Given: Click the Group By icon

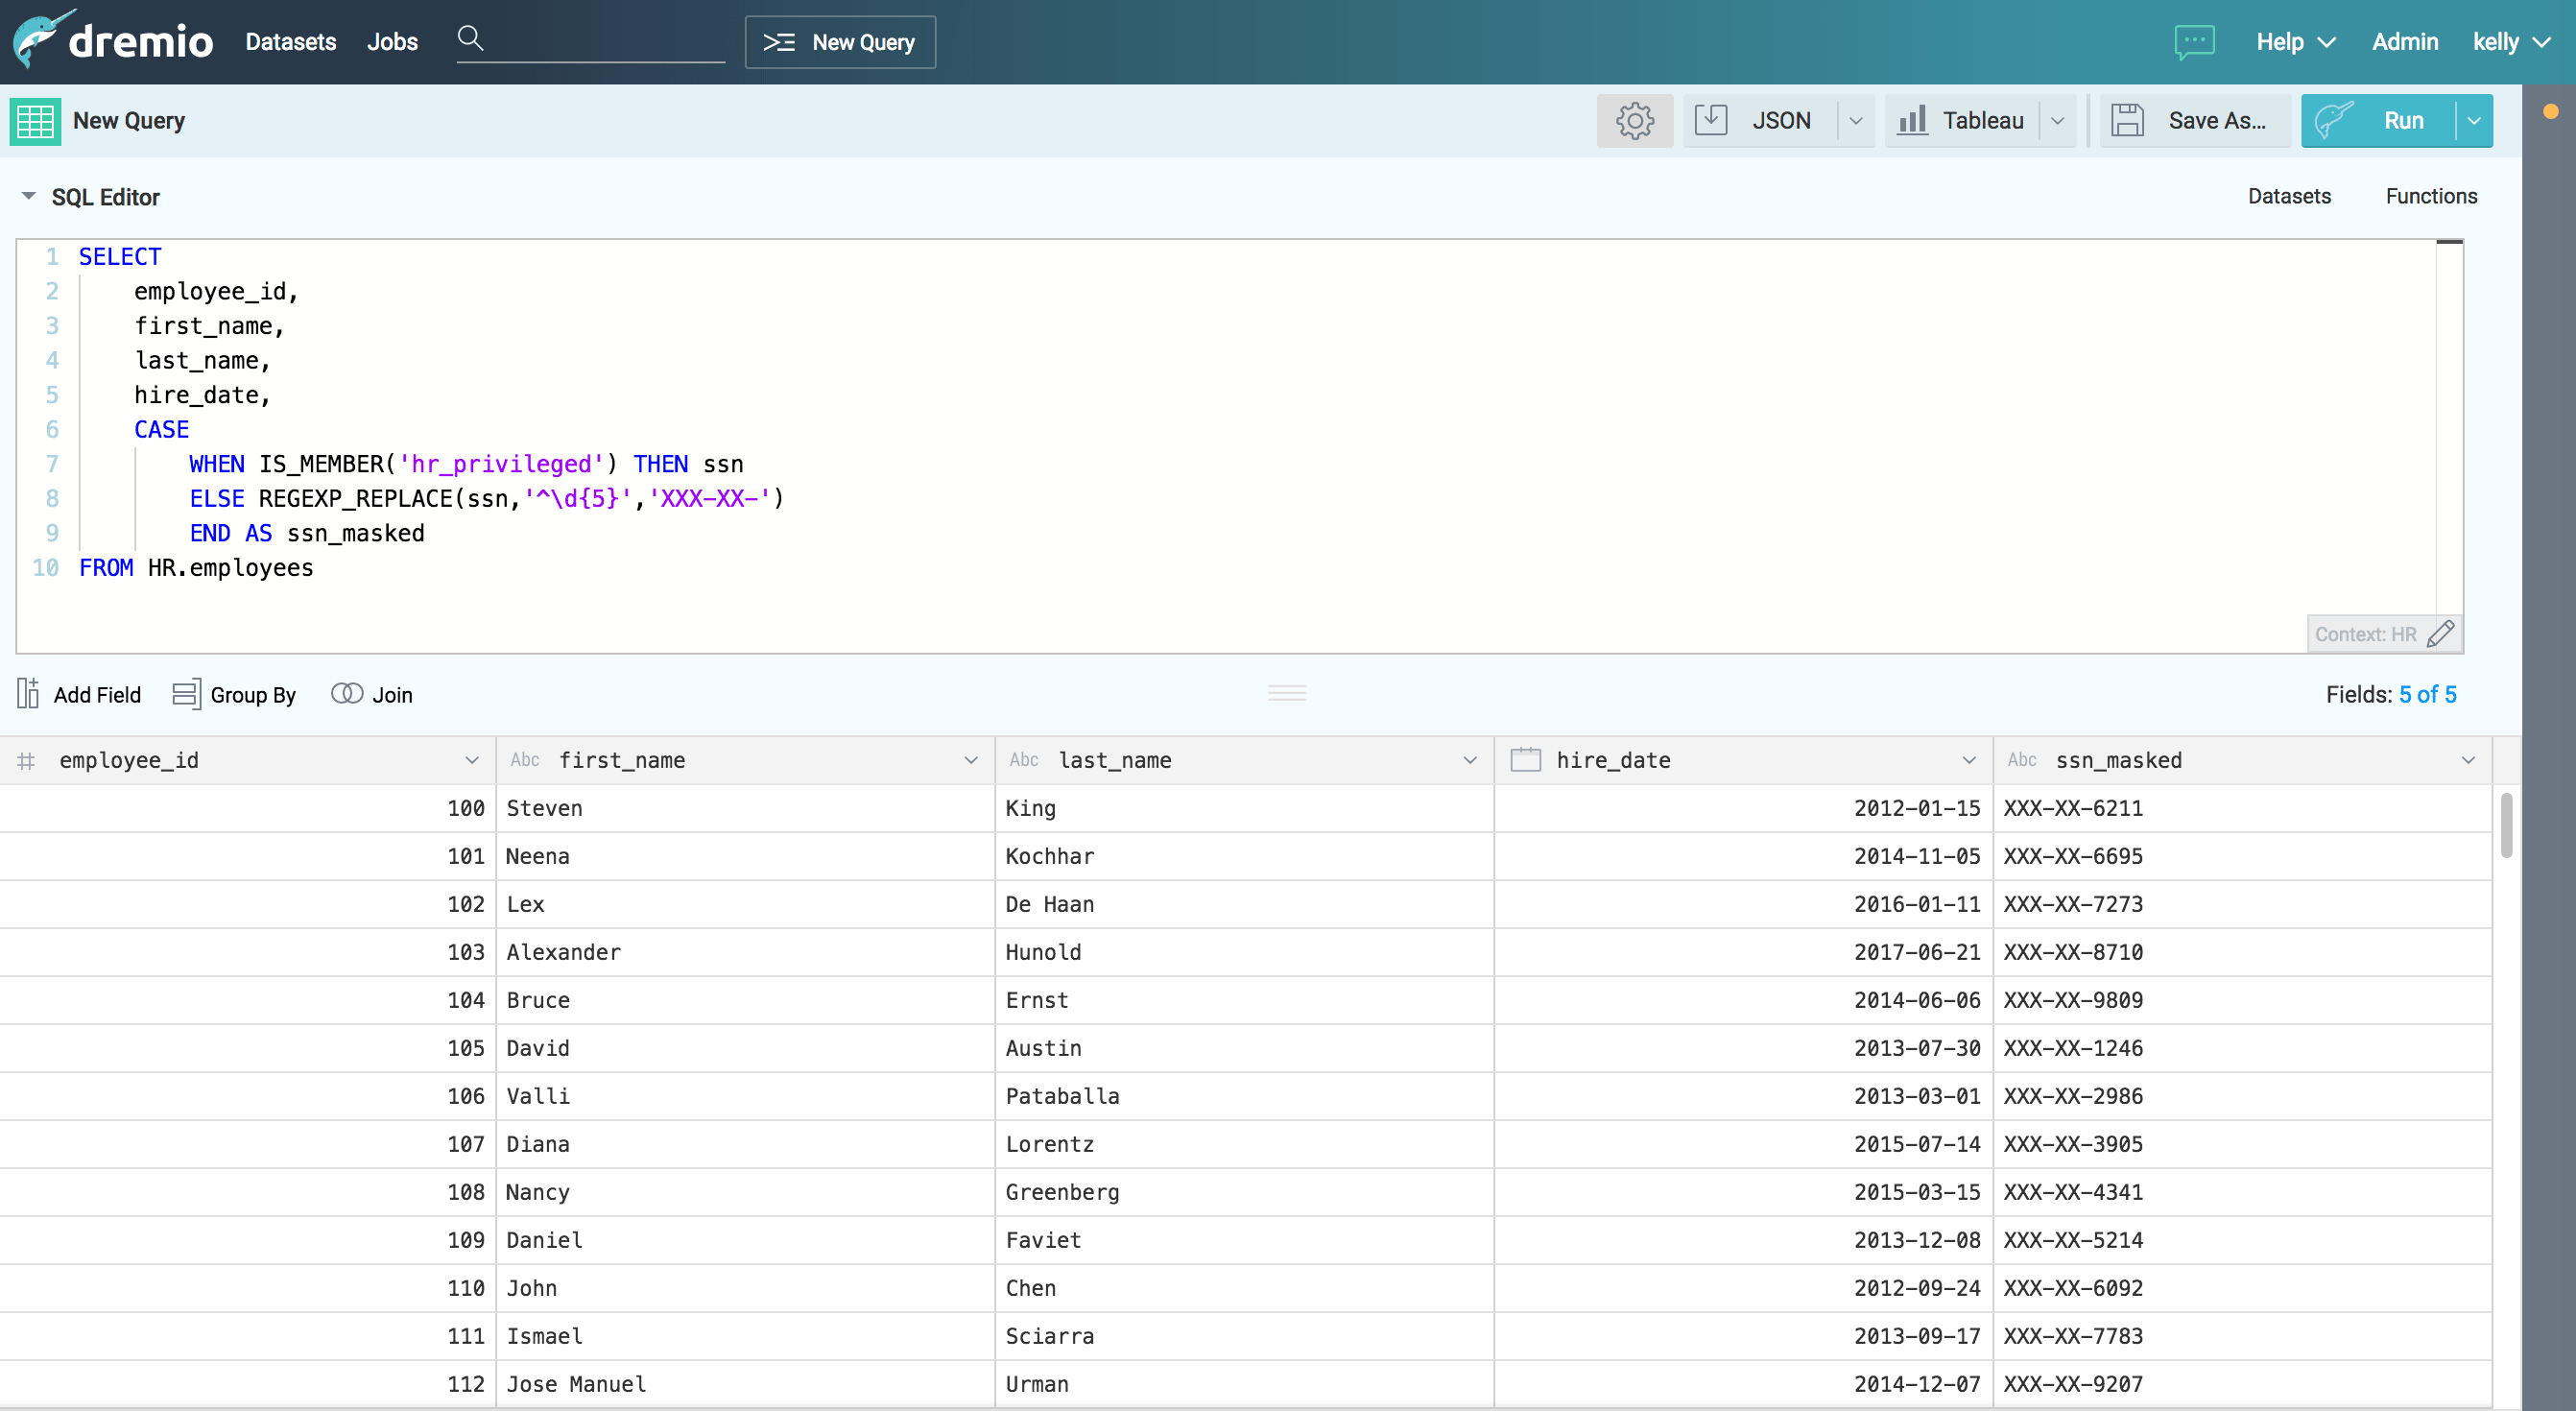Looking at the screenshot, I should click(186, 693).
